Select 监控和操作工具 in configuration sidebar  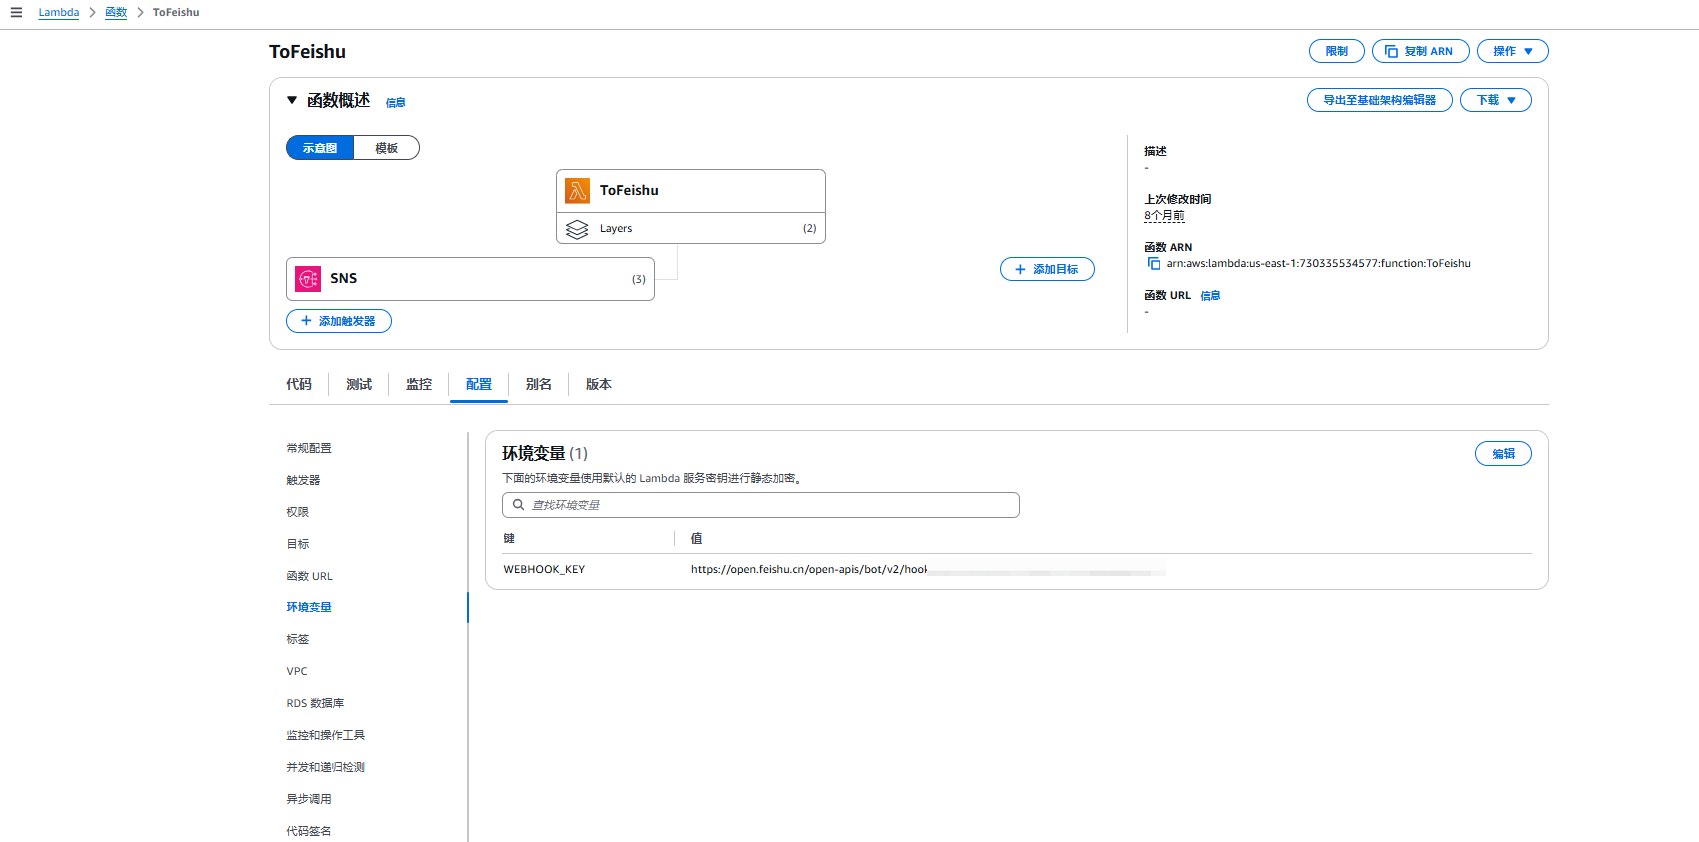pos(326,735)
